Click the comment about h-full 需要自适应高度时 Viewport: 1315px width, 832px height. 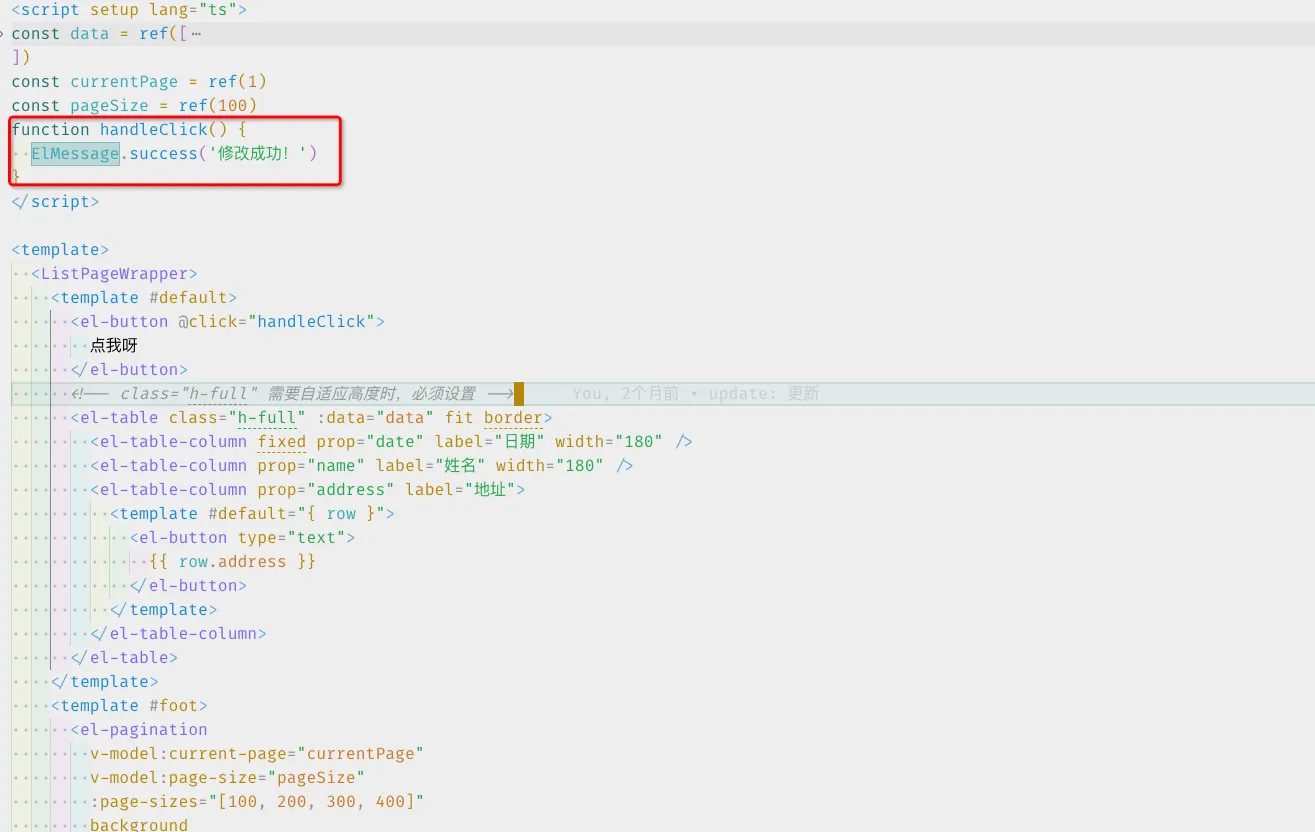pyautogui.click(x=292, y=394)
